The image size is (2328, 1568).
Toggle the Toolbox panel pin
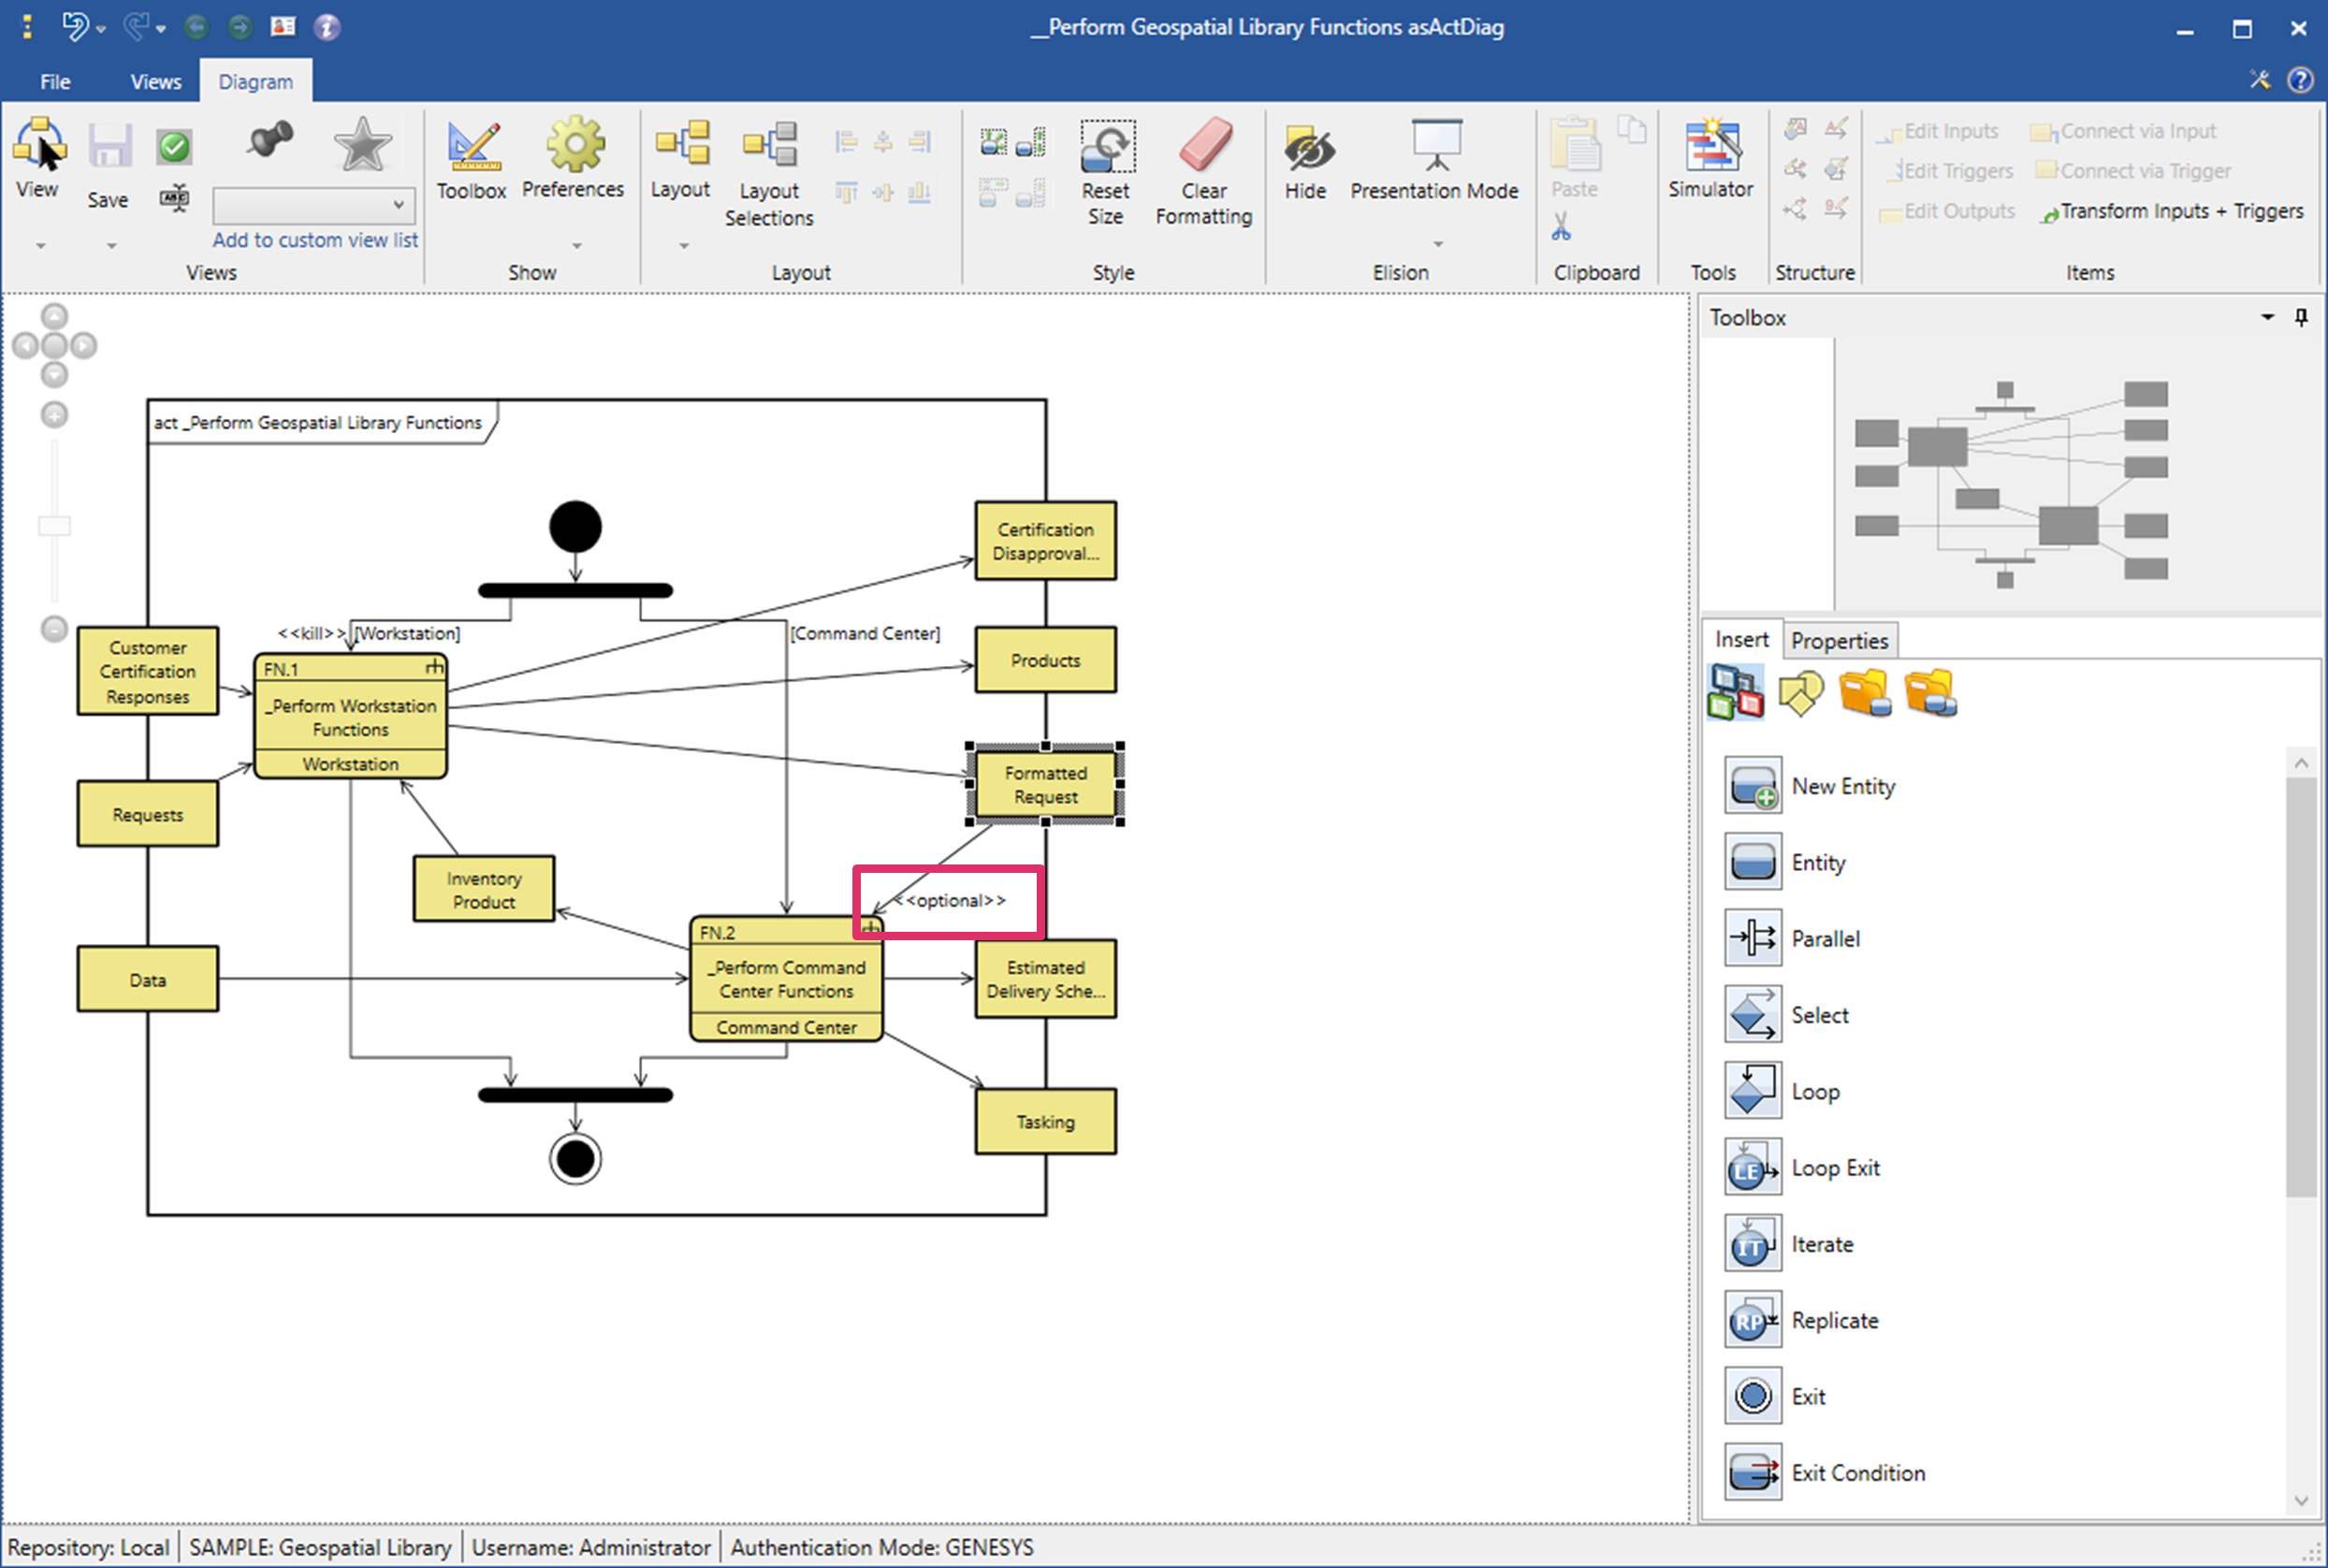coord(2301,317)
